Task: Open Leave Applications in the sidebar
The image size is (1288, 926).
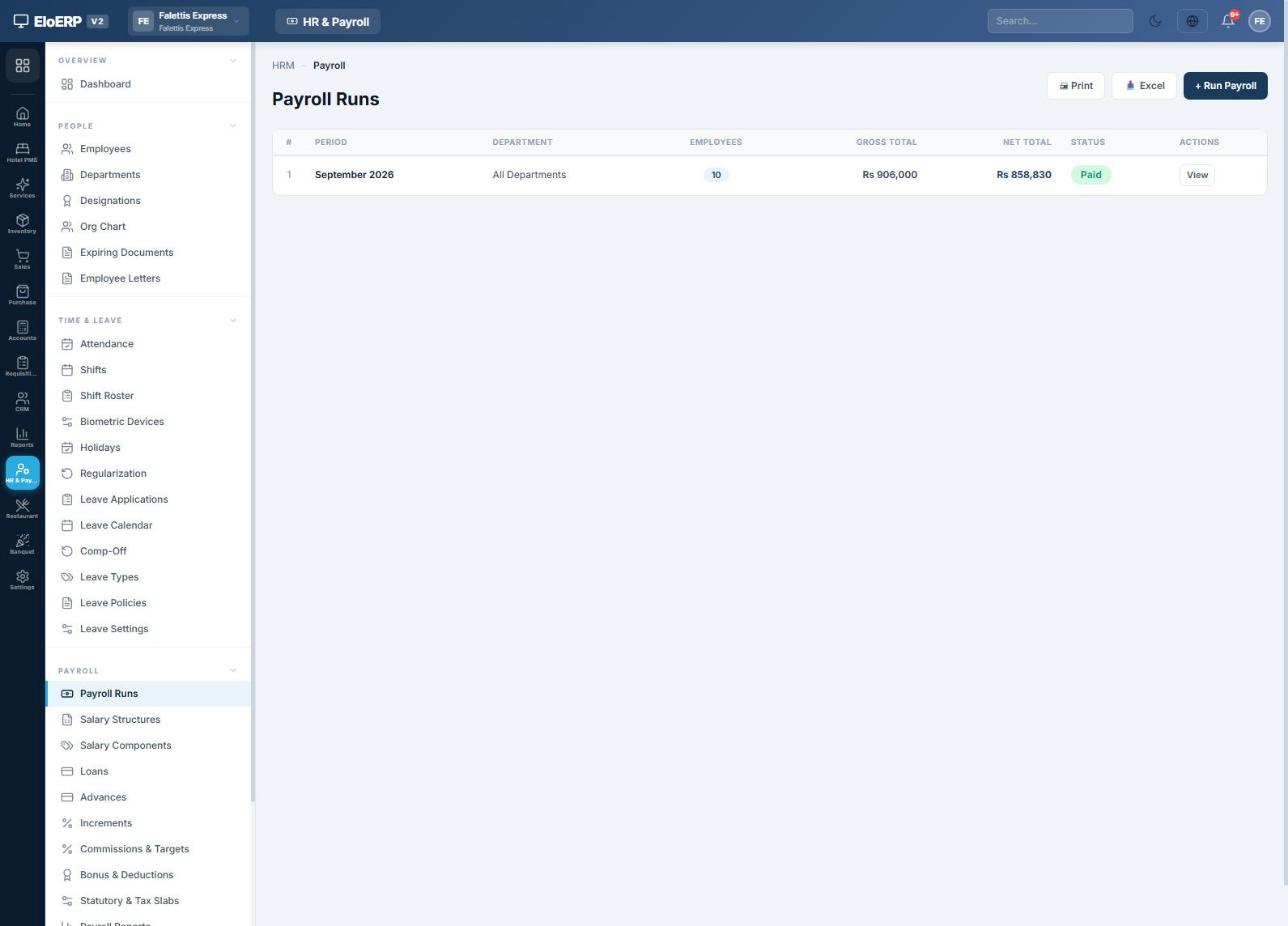Action: [148, 500]
